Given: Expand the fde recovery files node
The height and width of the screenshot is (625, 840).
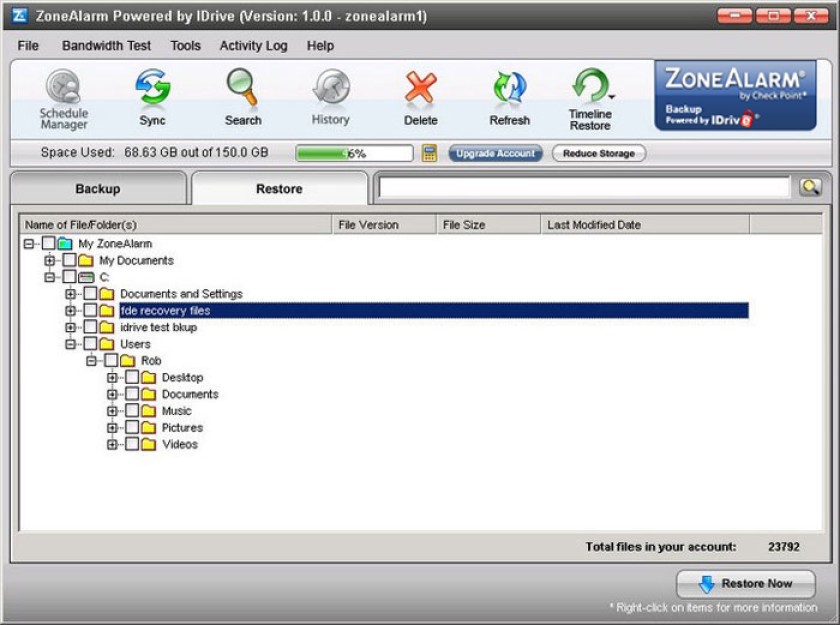Looking at the screenshot, I should 71,311.
